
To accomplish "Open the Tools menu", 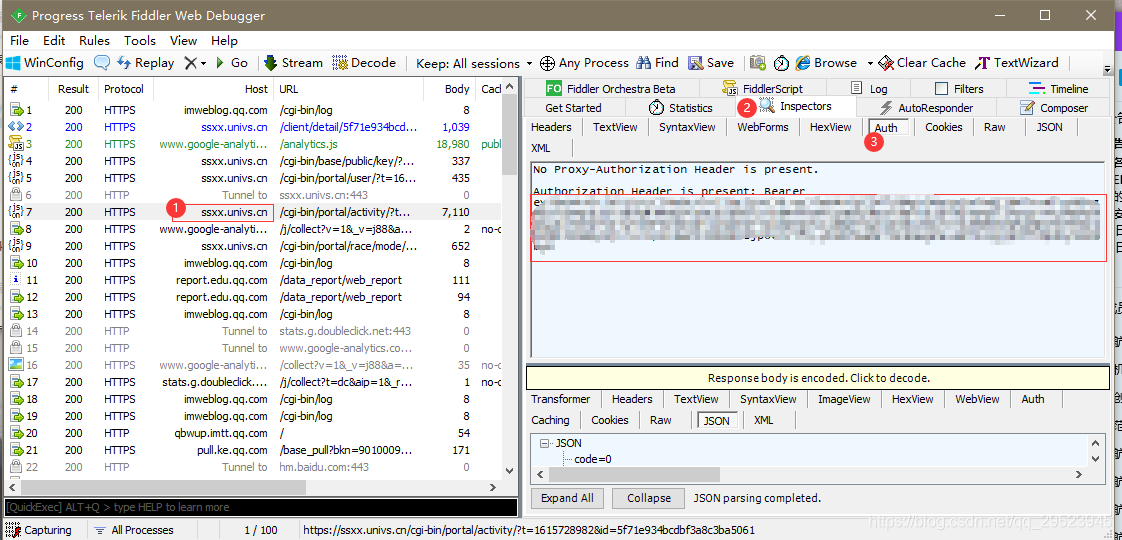I will pyautogui.click(x=140, y=41).
